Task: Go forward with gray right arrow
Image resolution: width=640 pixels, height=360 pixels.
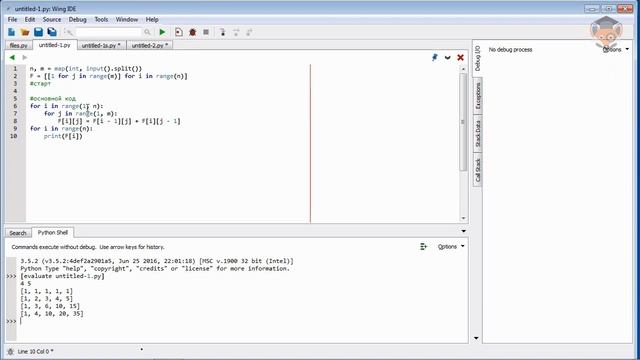Action: coord(24,58)
